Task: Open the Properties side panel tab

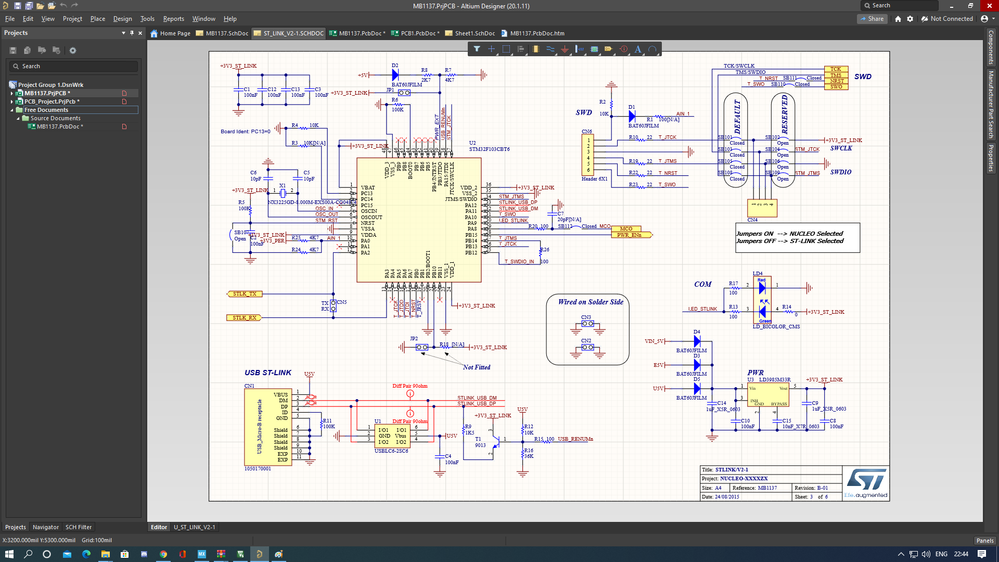Action: pos(991,157)
